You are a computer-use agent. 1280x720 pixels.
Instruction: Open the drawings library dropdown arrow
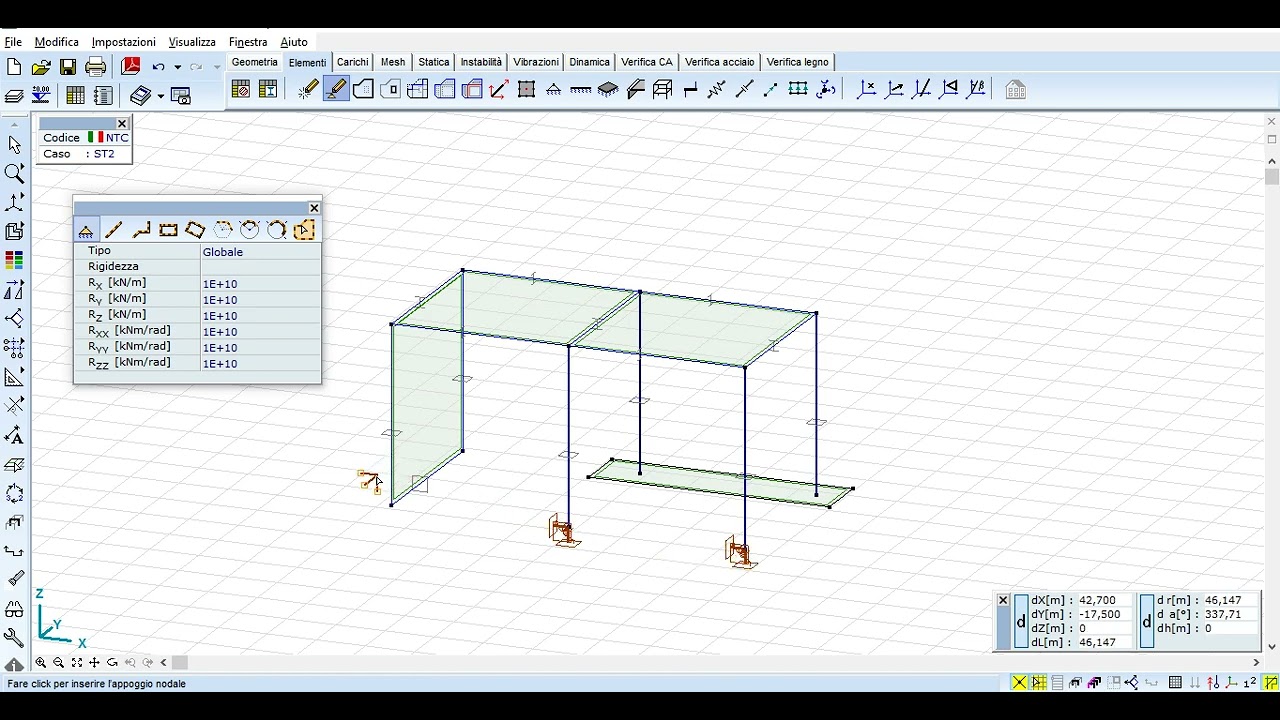pyautogui.click(x=161, y=96)
